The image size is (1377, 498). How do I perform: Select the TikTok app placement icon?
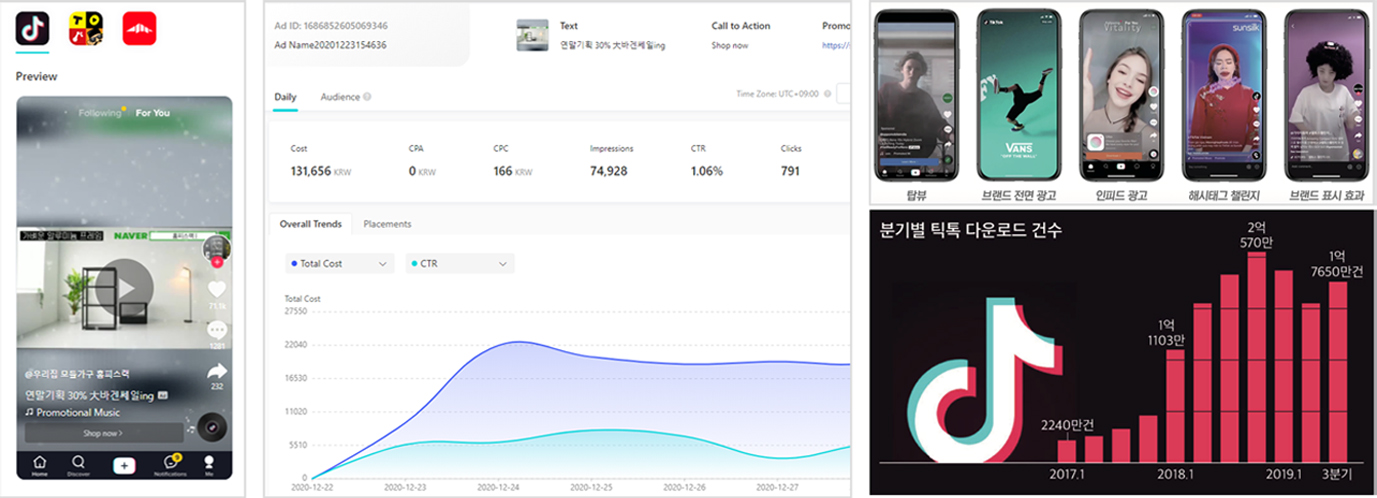33,30
